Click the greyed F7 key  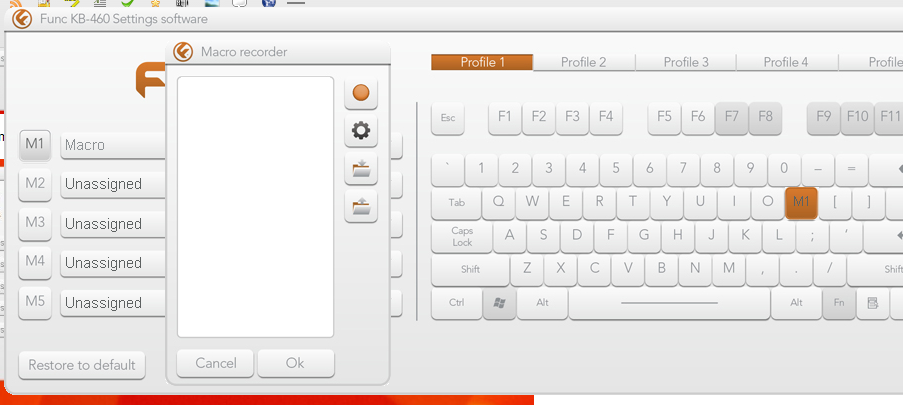coord(732,118)
